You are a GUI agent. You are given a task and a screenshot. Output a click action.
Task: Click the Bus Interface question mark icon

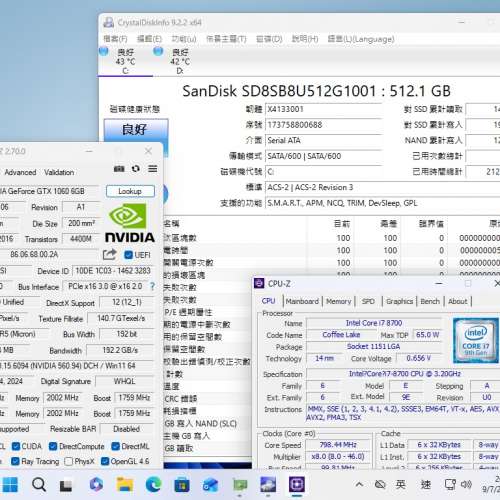point(152,286)
